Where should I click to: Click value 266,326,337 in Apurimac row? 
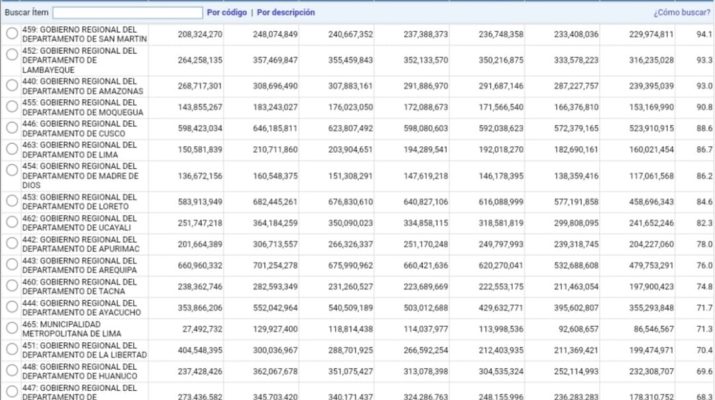coord(351,244)
